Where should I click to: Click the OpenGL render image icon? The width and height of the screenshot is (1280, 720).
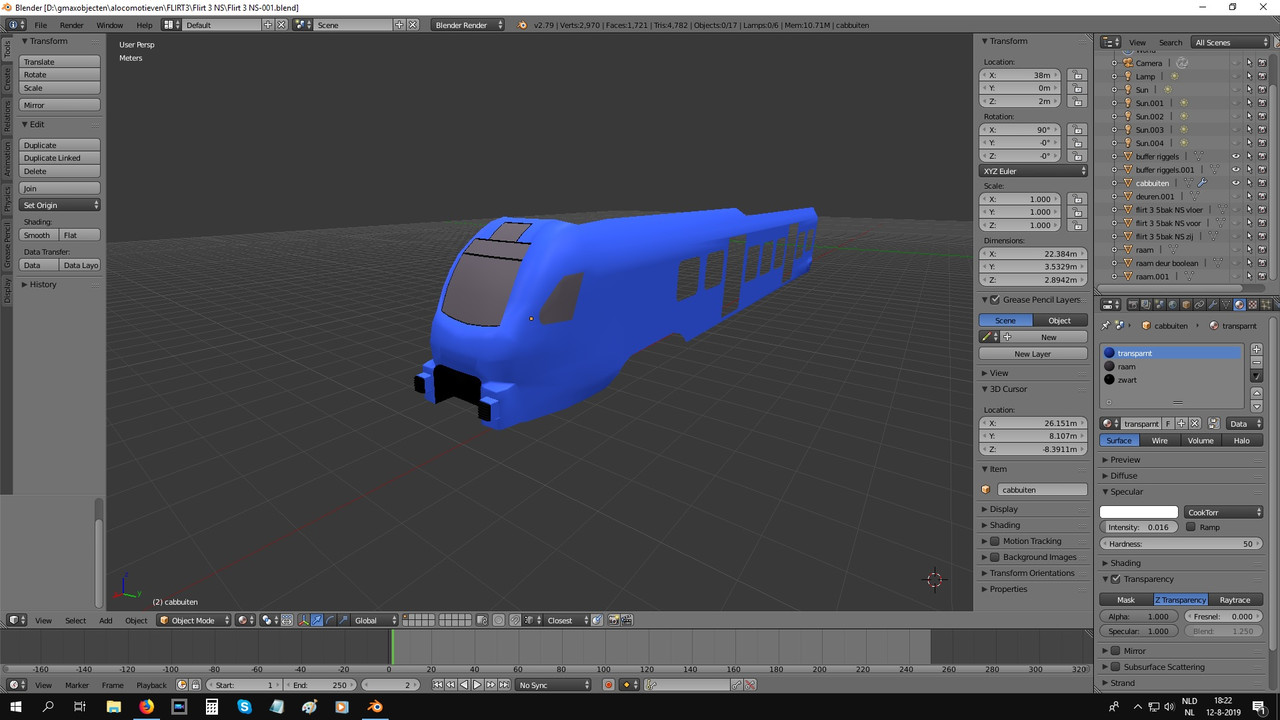pyautogui.click(x=614, y=620)
